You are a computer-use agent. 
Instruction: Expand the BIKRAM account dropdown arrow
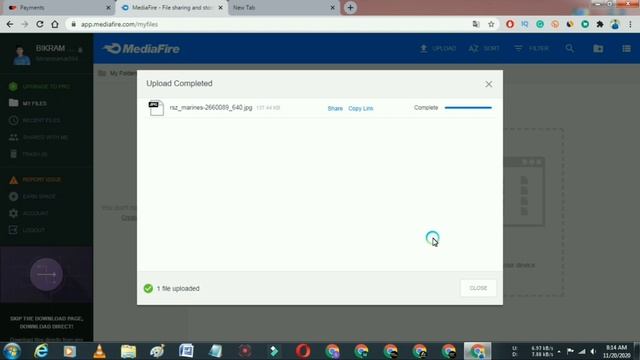(x=80, y=50)
